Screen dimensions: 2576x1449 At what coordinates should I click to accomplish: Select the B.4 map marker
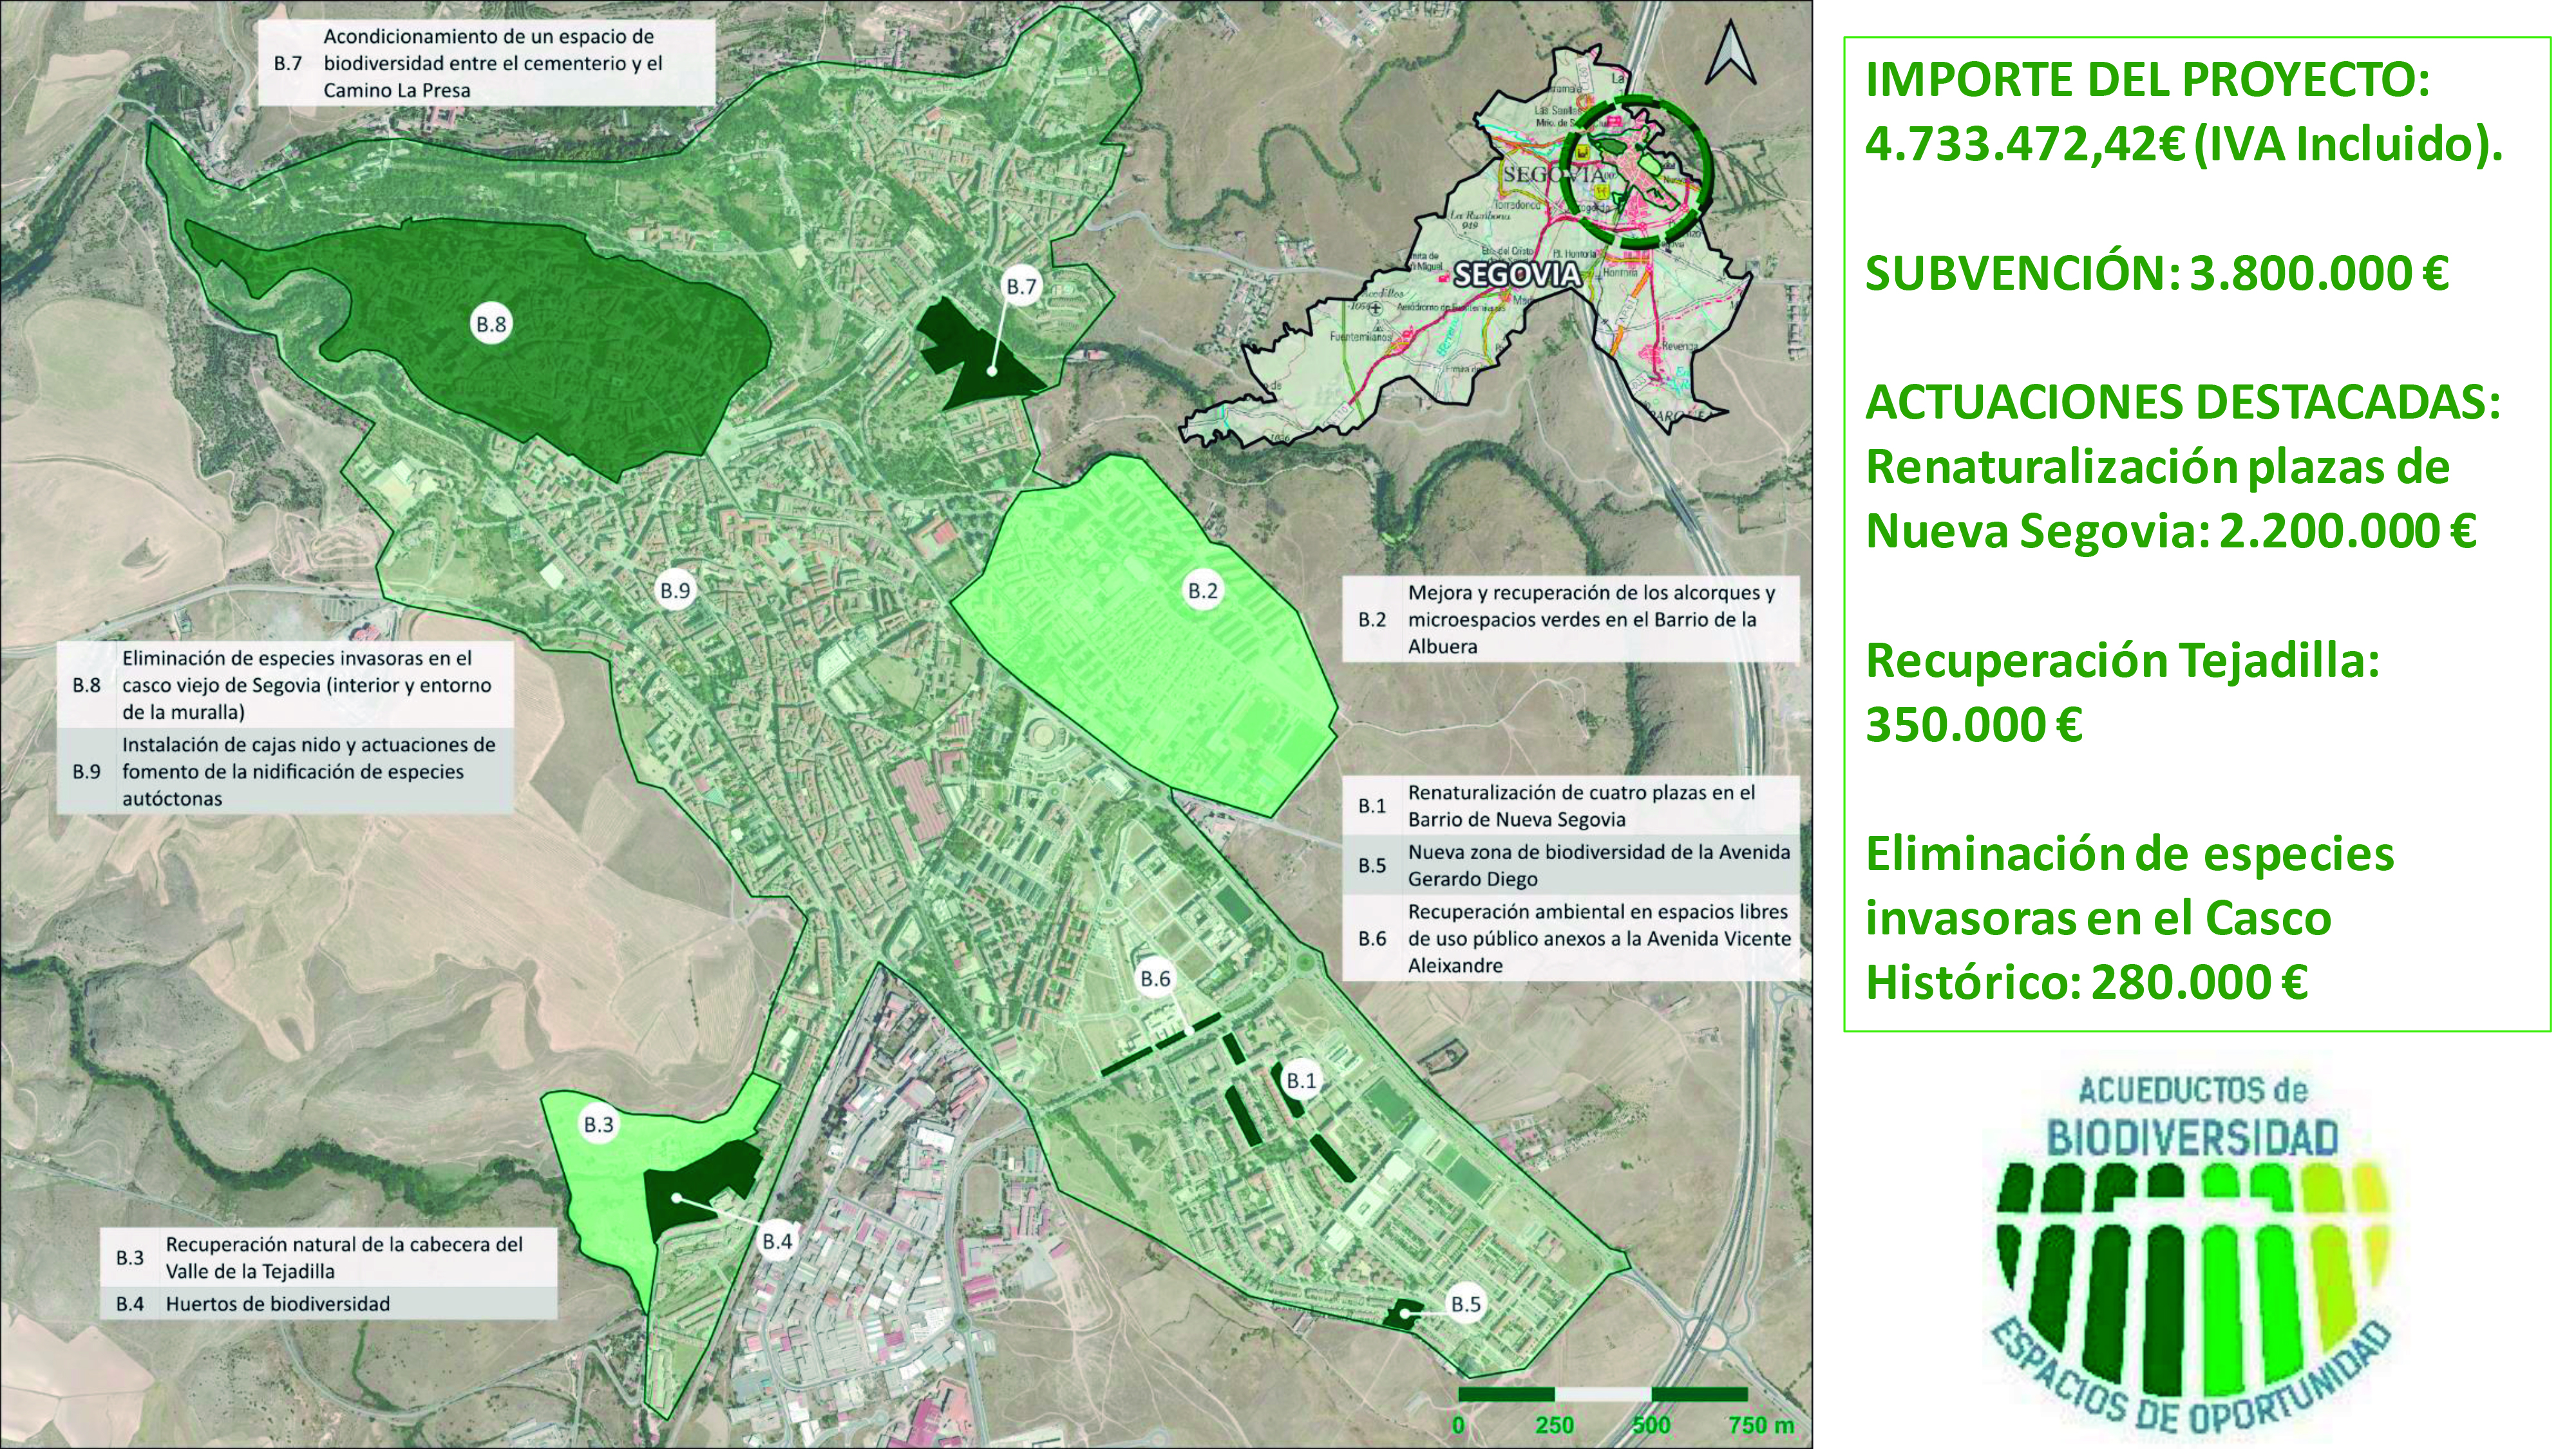tap(777, 1241)
